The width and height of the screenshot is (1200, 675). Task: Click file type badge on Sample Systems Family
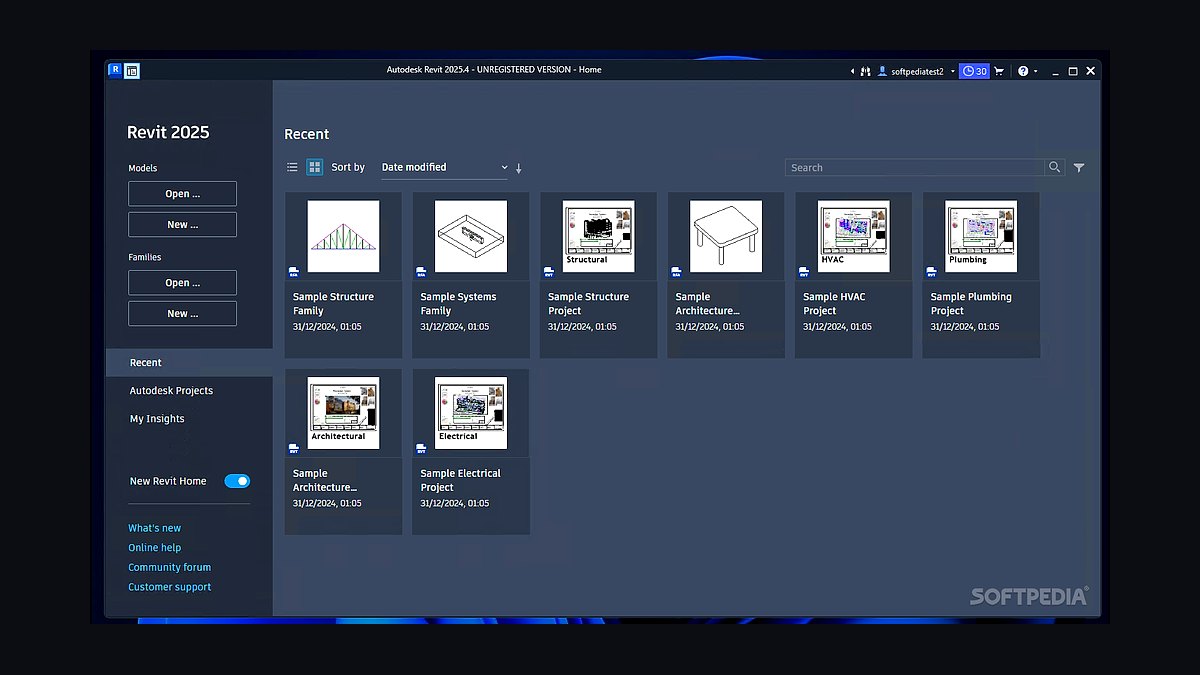point(422,272)
